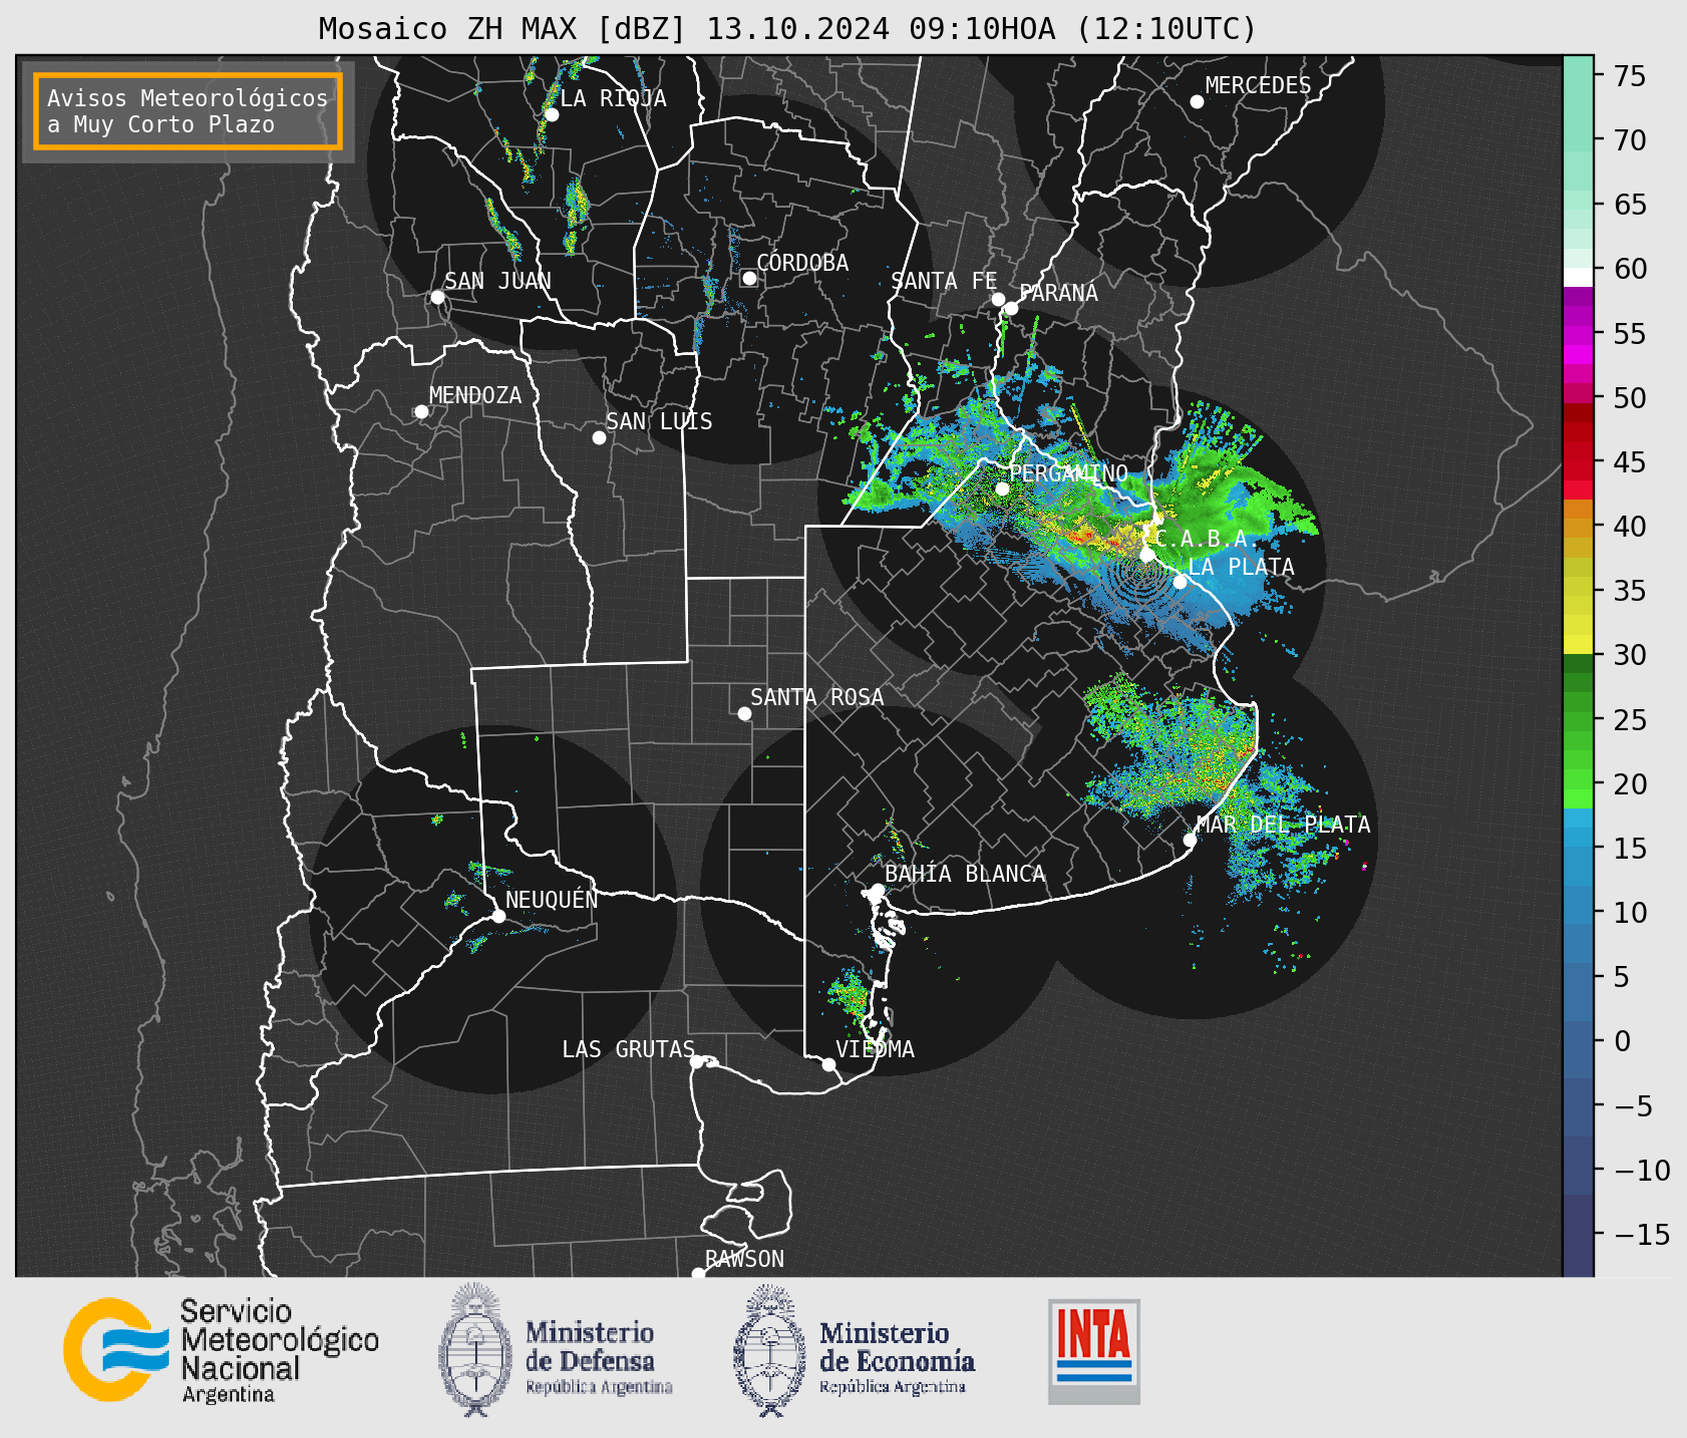Click the 75 dBZ colorbar label

pyautogui.click(x=1630, y=76)
